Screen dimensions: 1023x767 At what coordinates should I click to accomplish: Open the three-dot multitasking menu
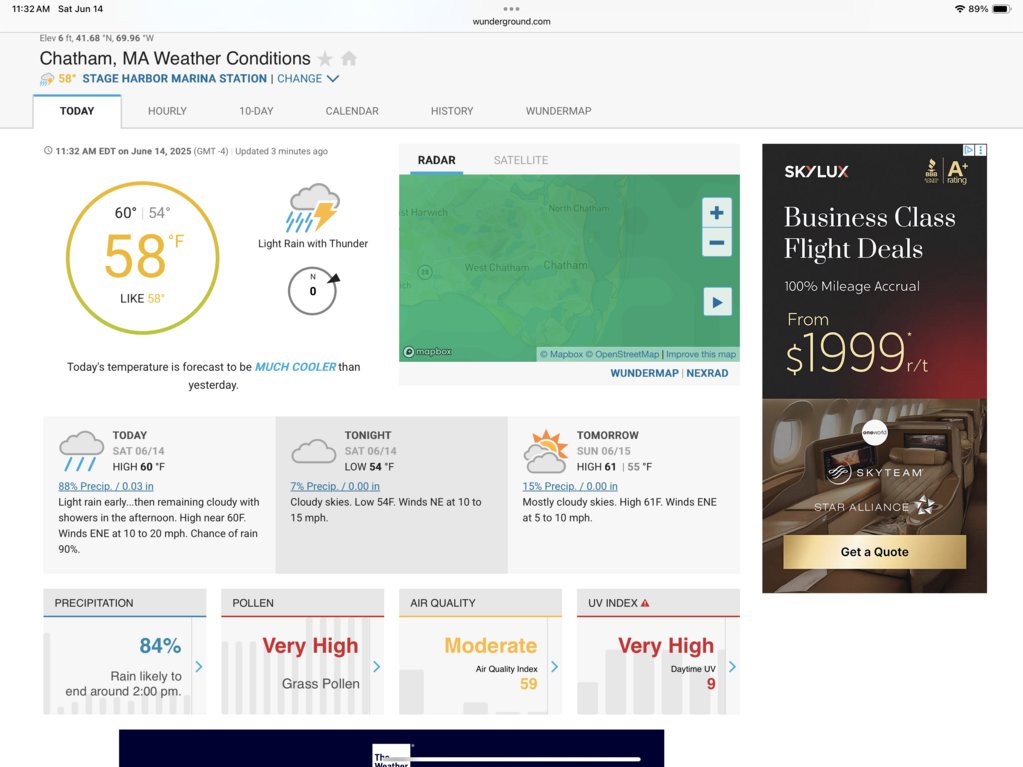coord(512,9)
